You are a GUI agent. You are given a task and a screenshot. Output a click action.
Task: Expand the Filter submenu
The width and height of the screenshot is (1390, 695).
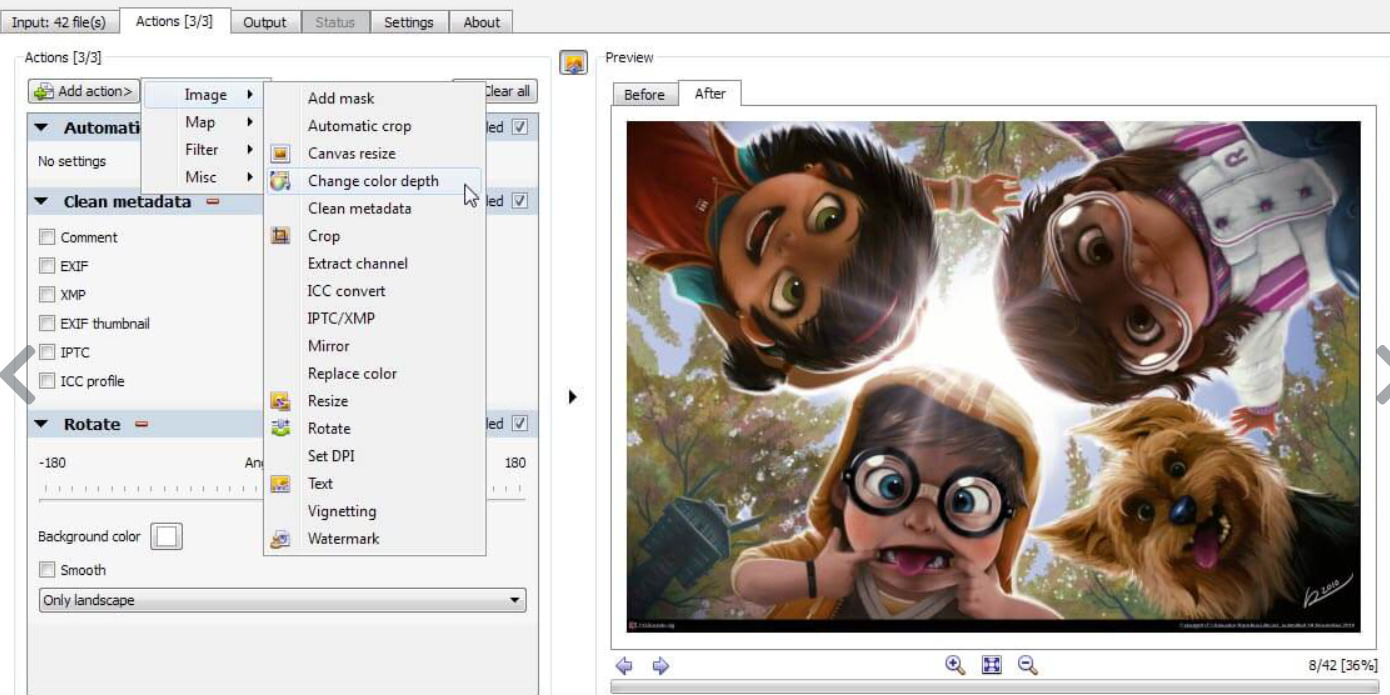(203, 150)
